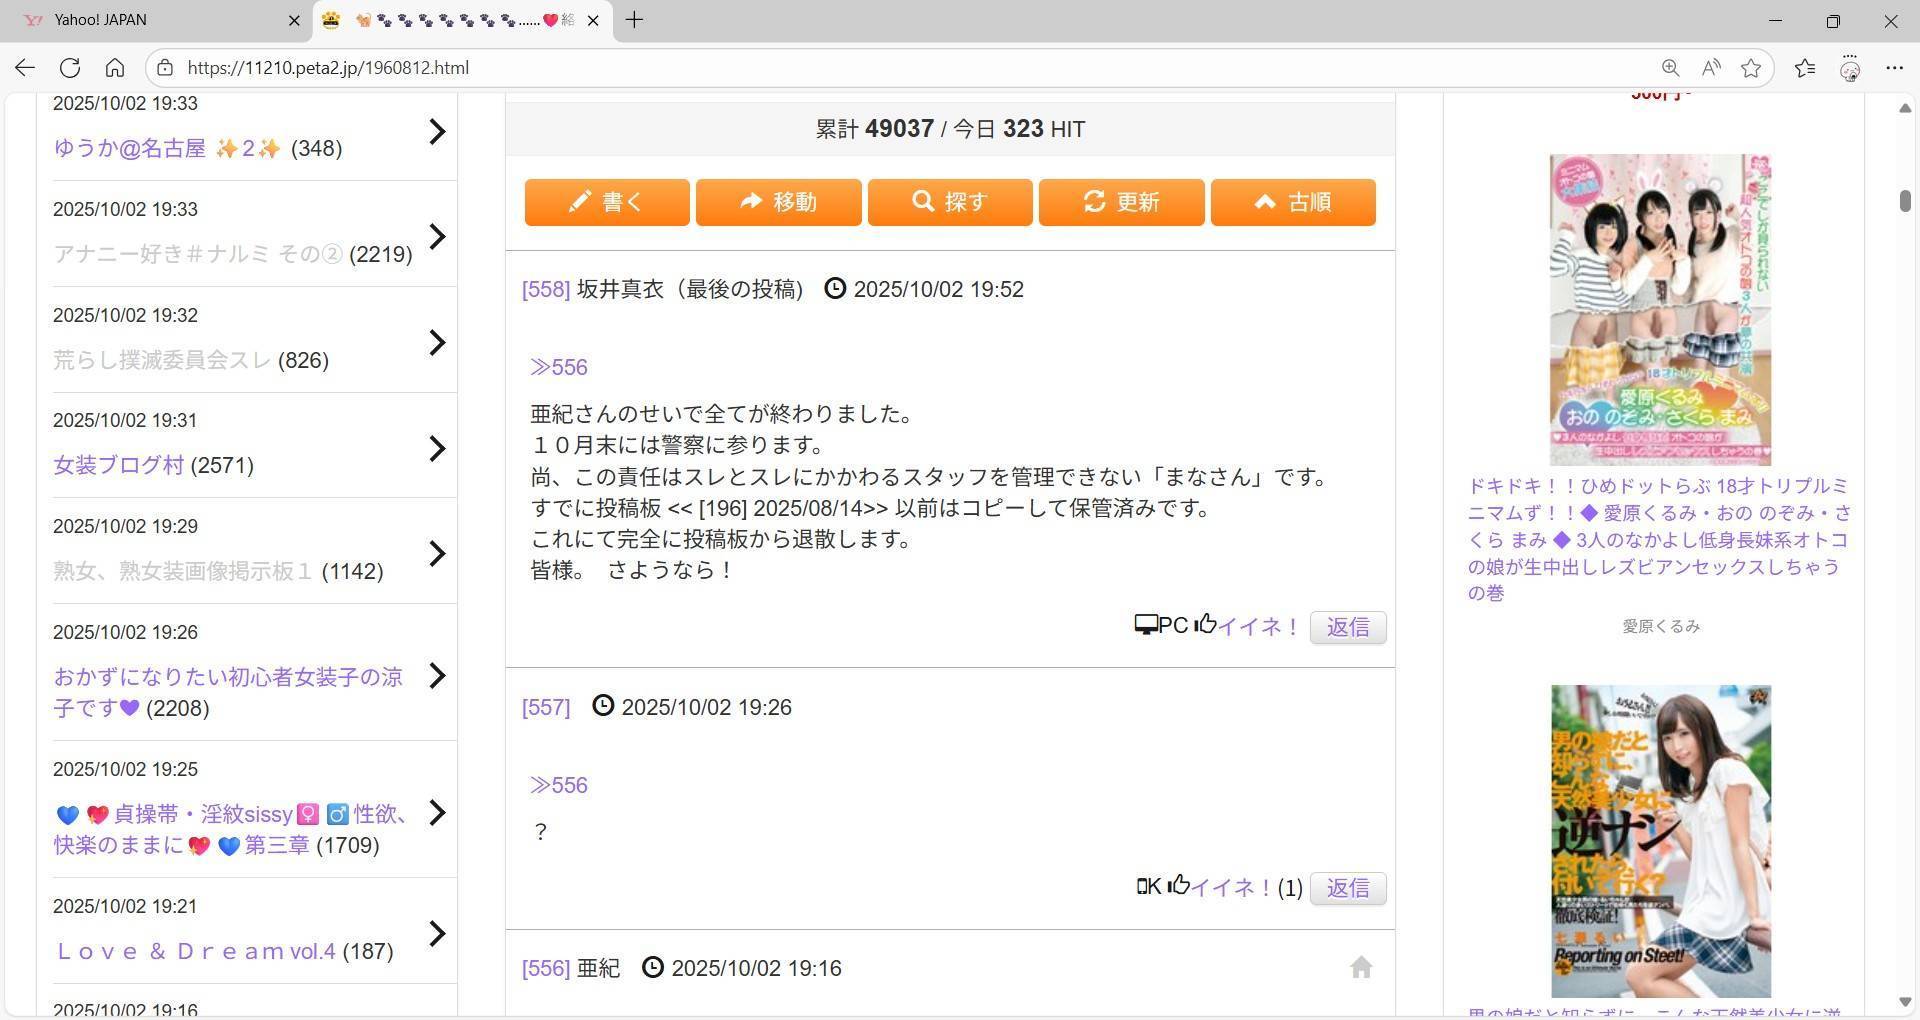Image resolution: width=1920 pixels, height=1020 pixels.
Task: Toggle sort order with the 古順 button
Action: tap(1292, 202)
